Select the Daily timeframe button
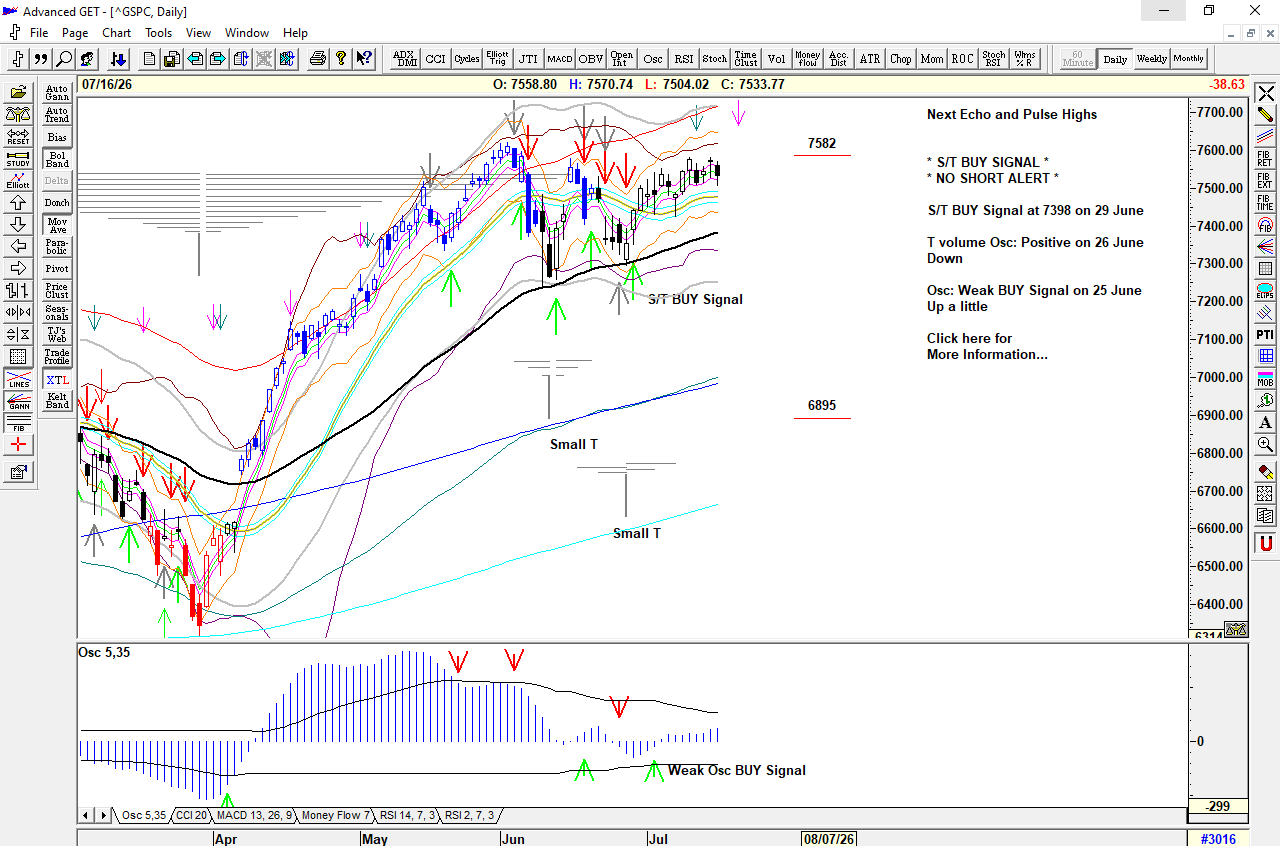Viewport: 1280px width, 846px height. (x=1115, y=58)
